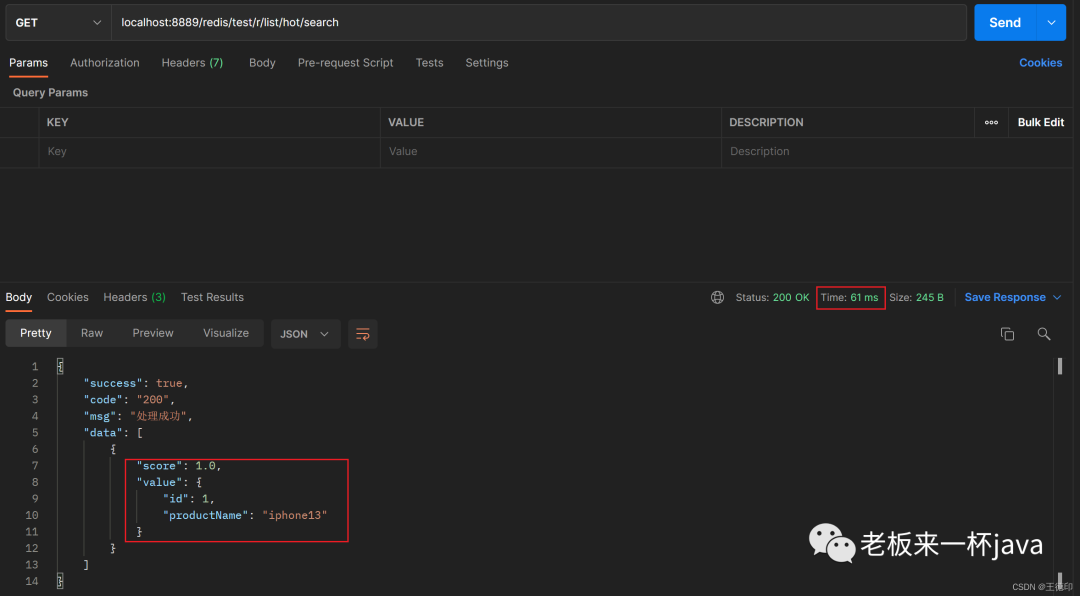The image size is (1080, 596).
Task: Select the Raw view
Action: 92,333
